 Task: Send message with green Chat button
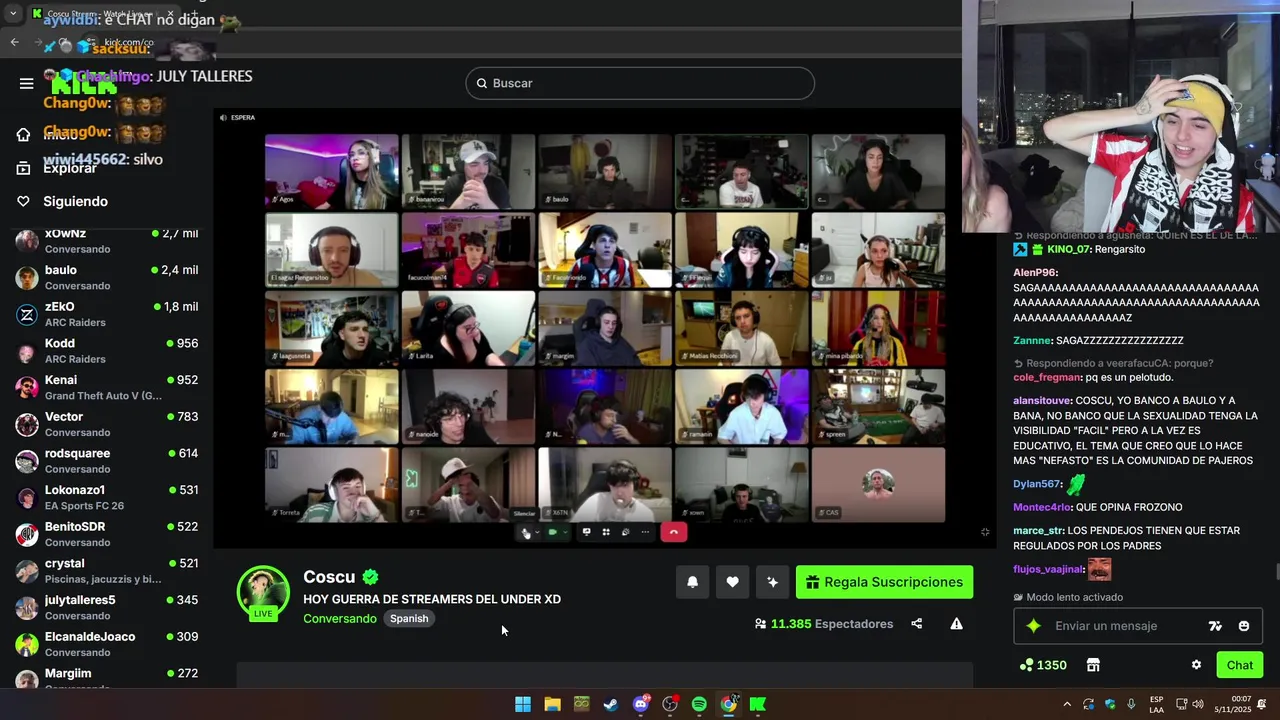pos(1239,665)
